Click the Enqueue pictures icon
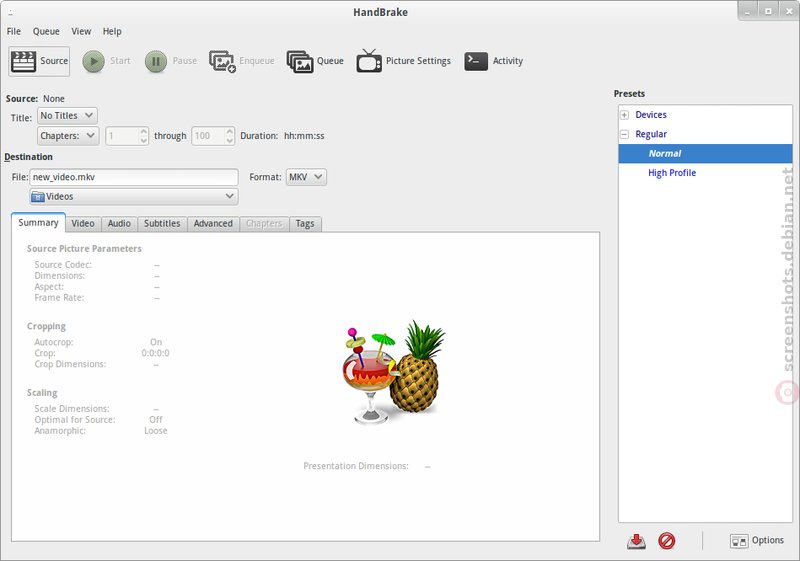The width and height of the screenshot is (800, 561). click(x=222, y=61)
